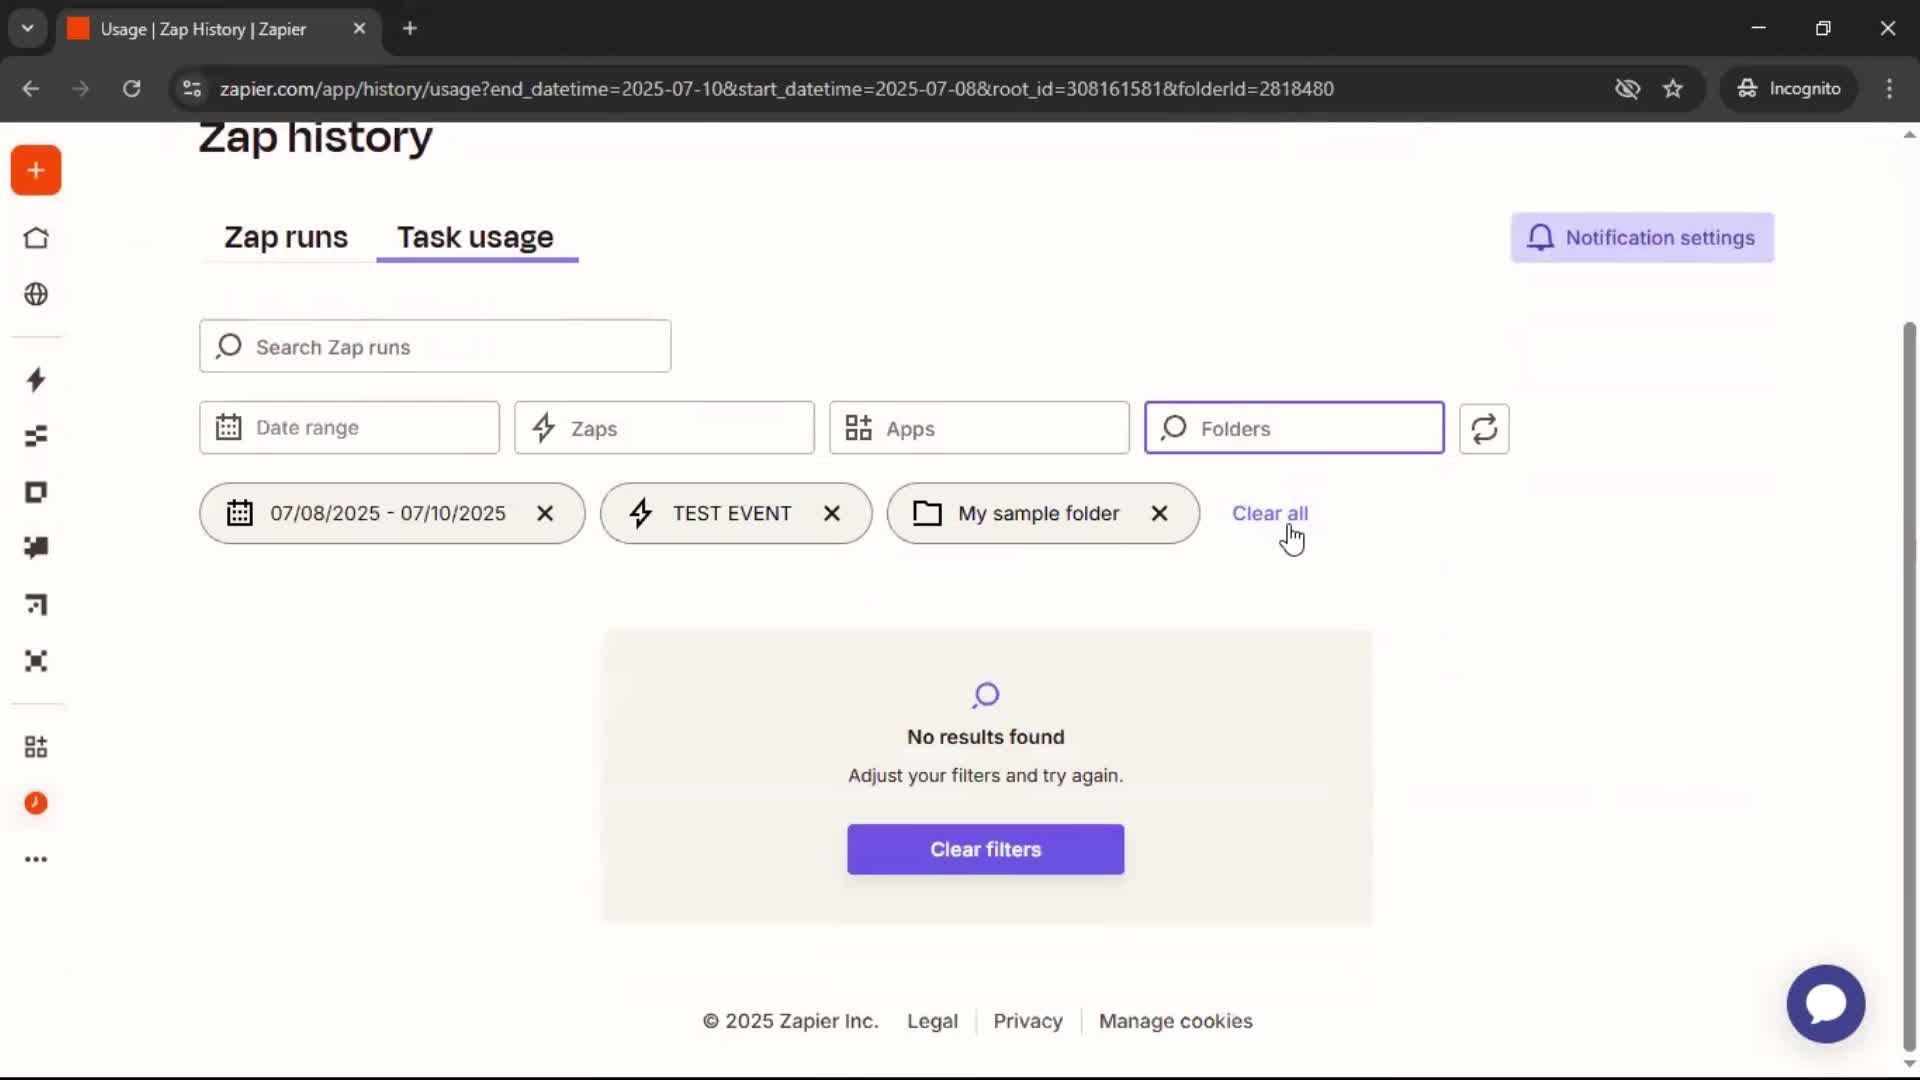Switch to the Zap runs tab
The height and width of the screenshot is (1080, 1920).
[286, 237]
